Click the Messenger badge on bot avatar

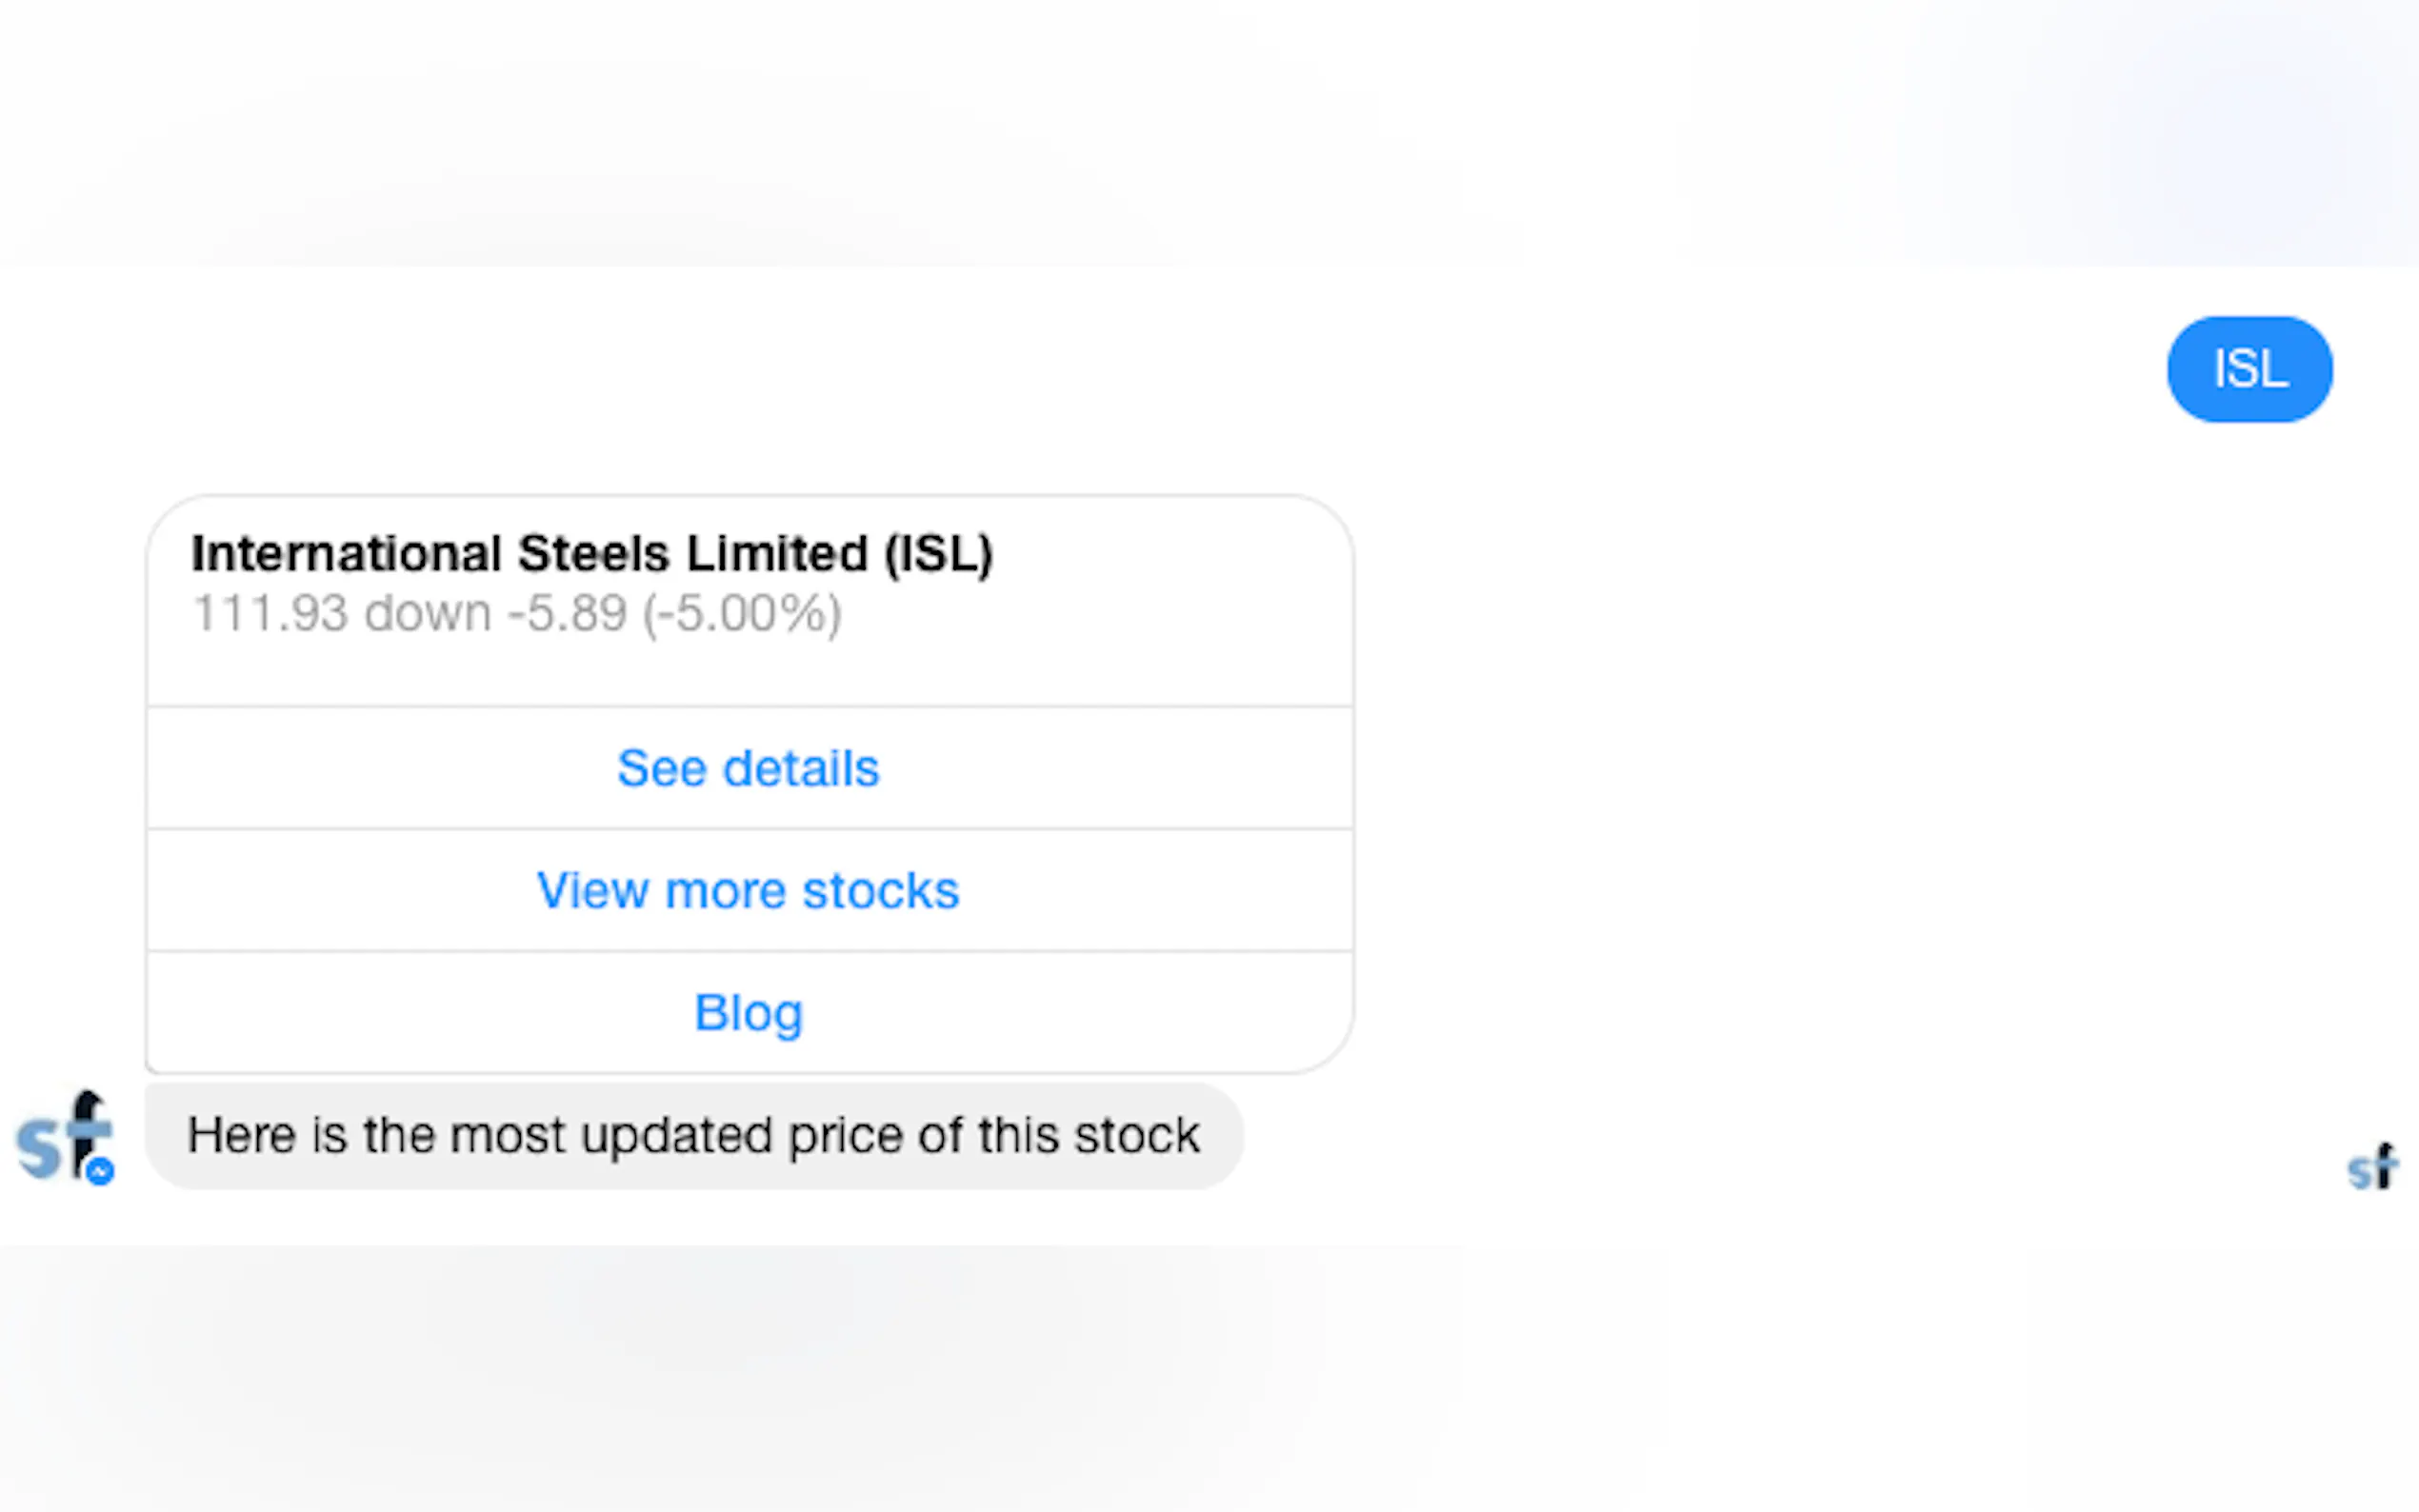pyautogui.click(x=100, y=1171)
